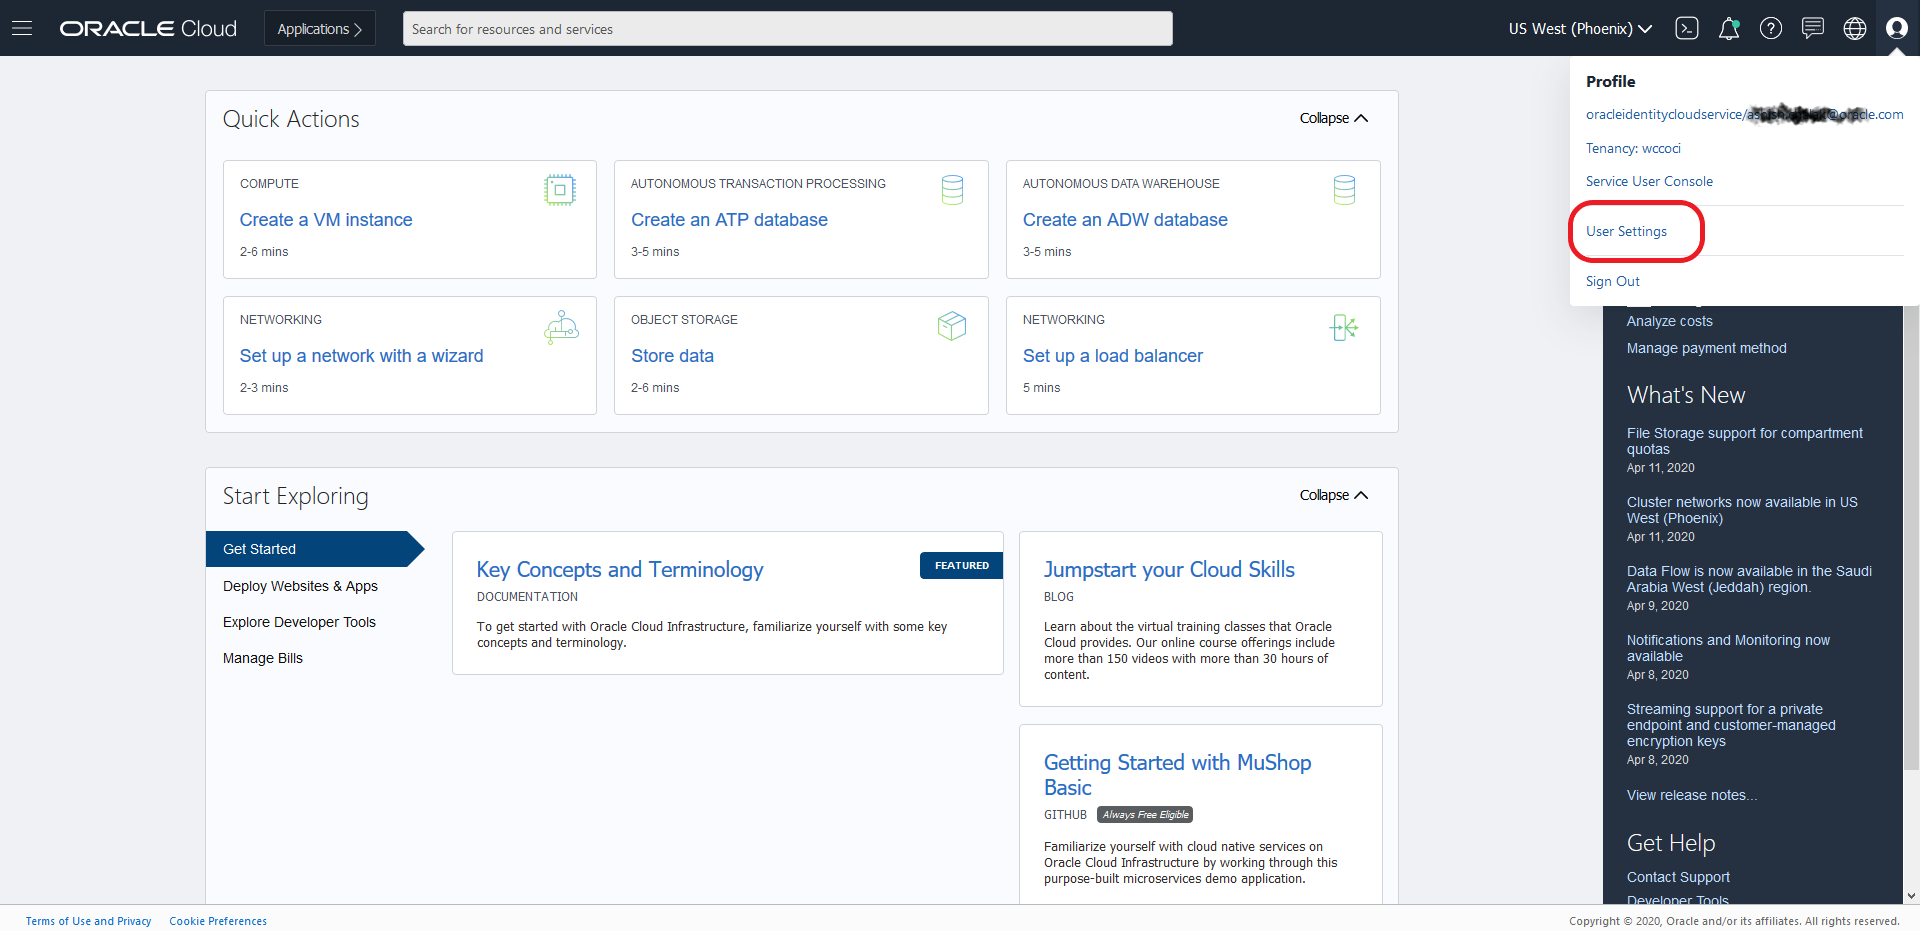1920x931 pixels.
Task: Click Manage payment method link
Action: (x=1706, y=348)
